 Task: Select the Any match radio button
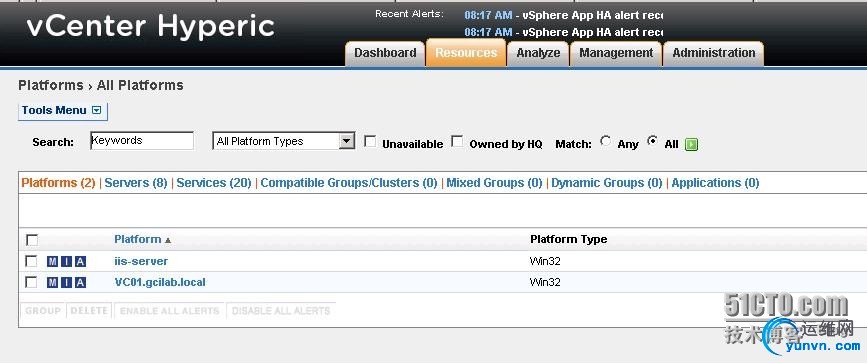click(606, 142)
